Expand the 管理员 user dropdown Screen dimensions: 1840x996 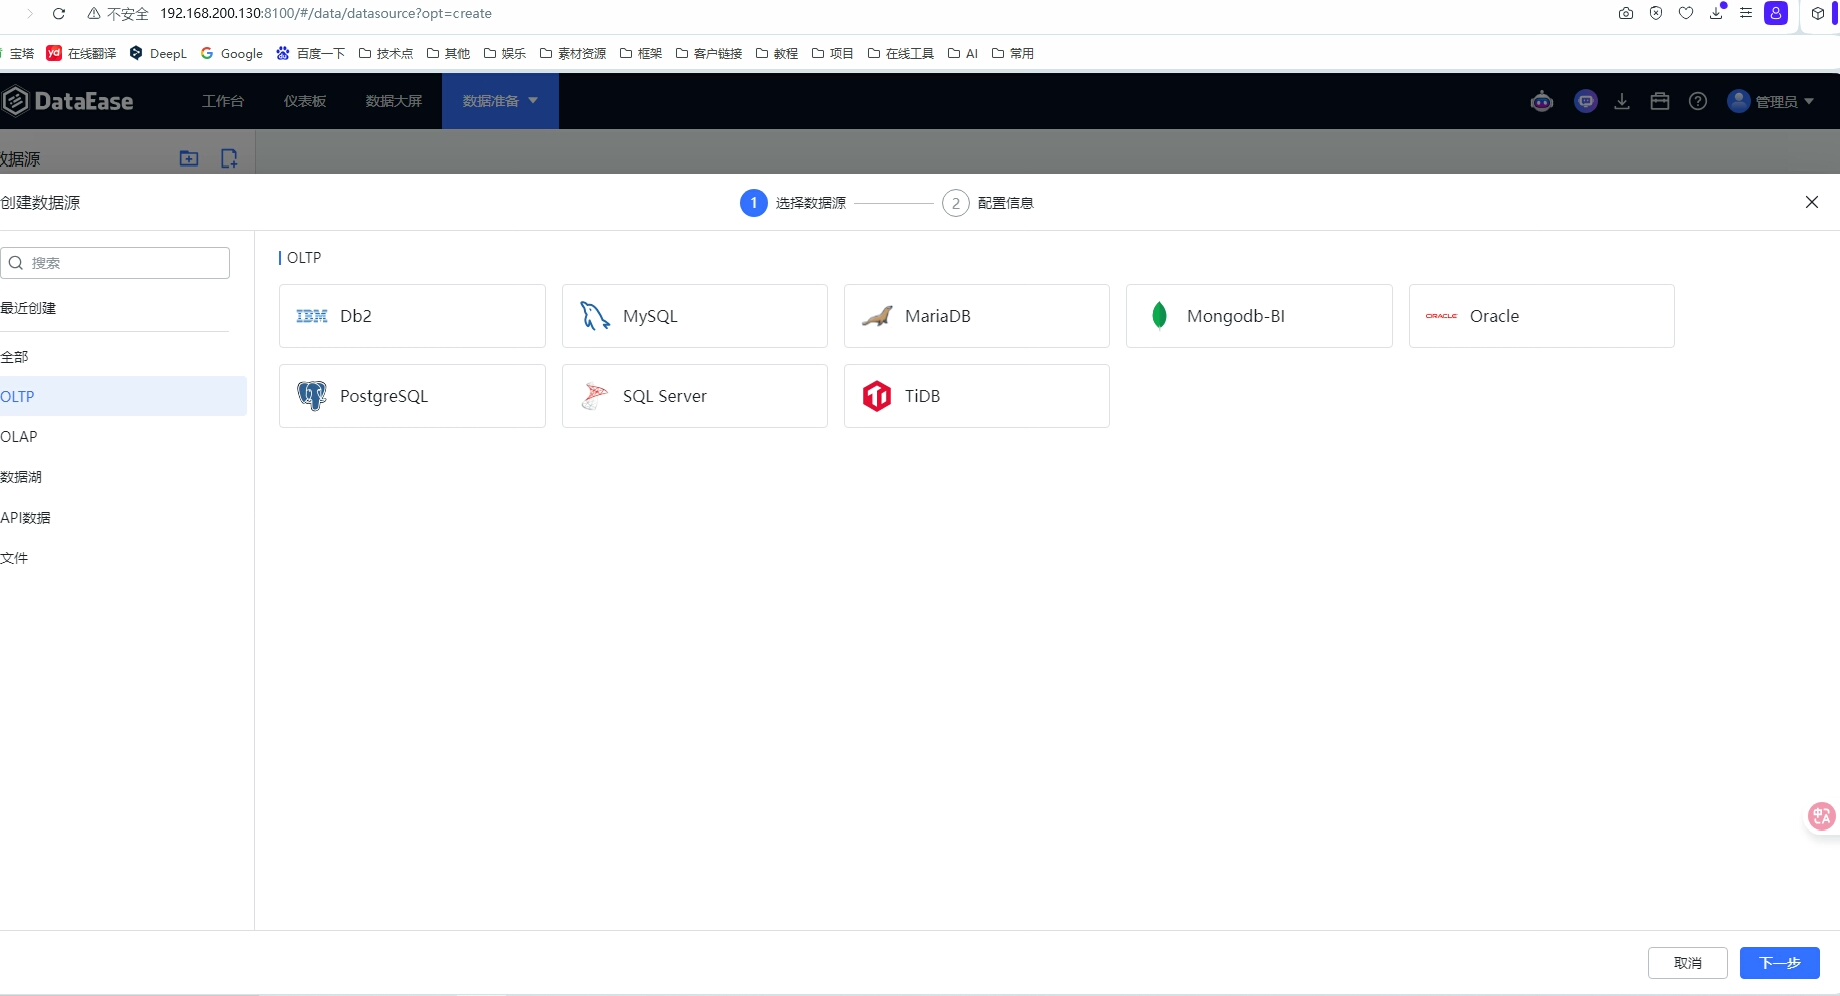pos(1771,101)
